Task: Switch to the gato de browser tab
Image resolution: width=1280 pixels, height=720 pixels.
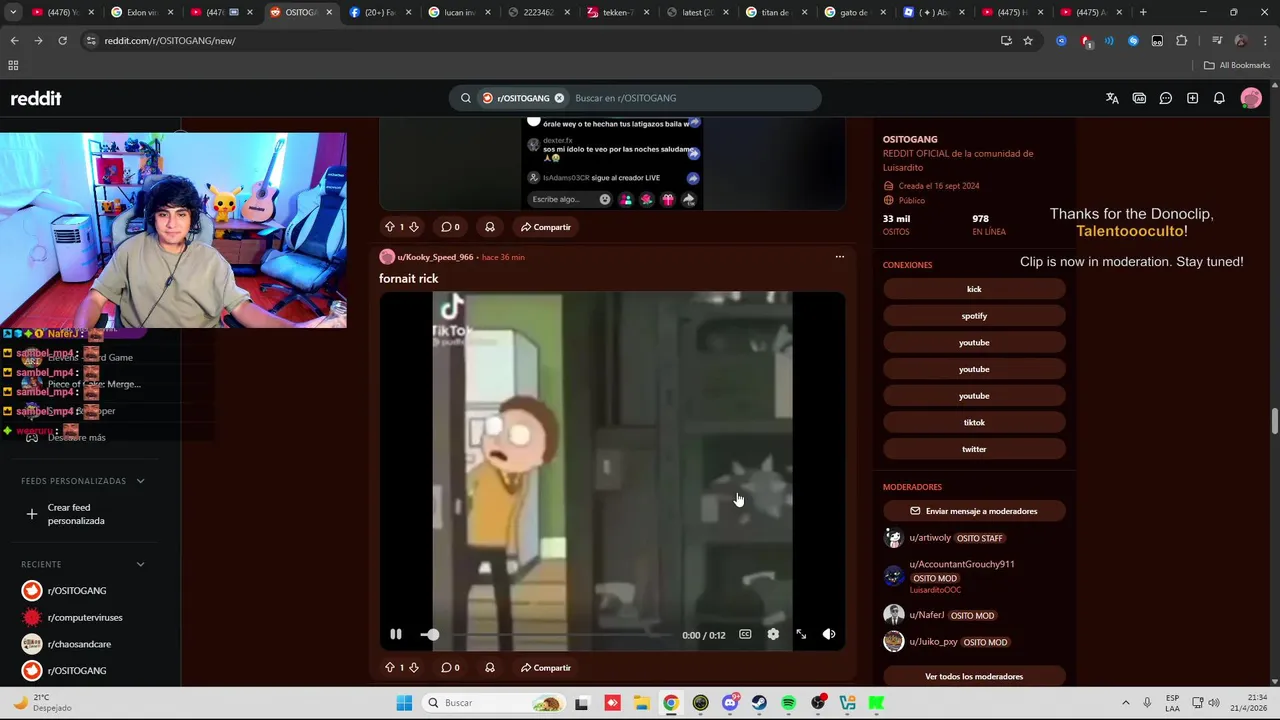Action: [857, 12]
